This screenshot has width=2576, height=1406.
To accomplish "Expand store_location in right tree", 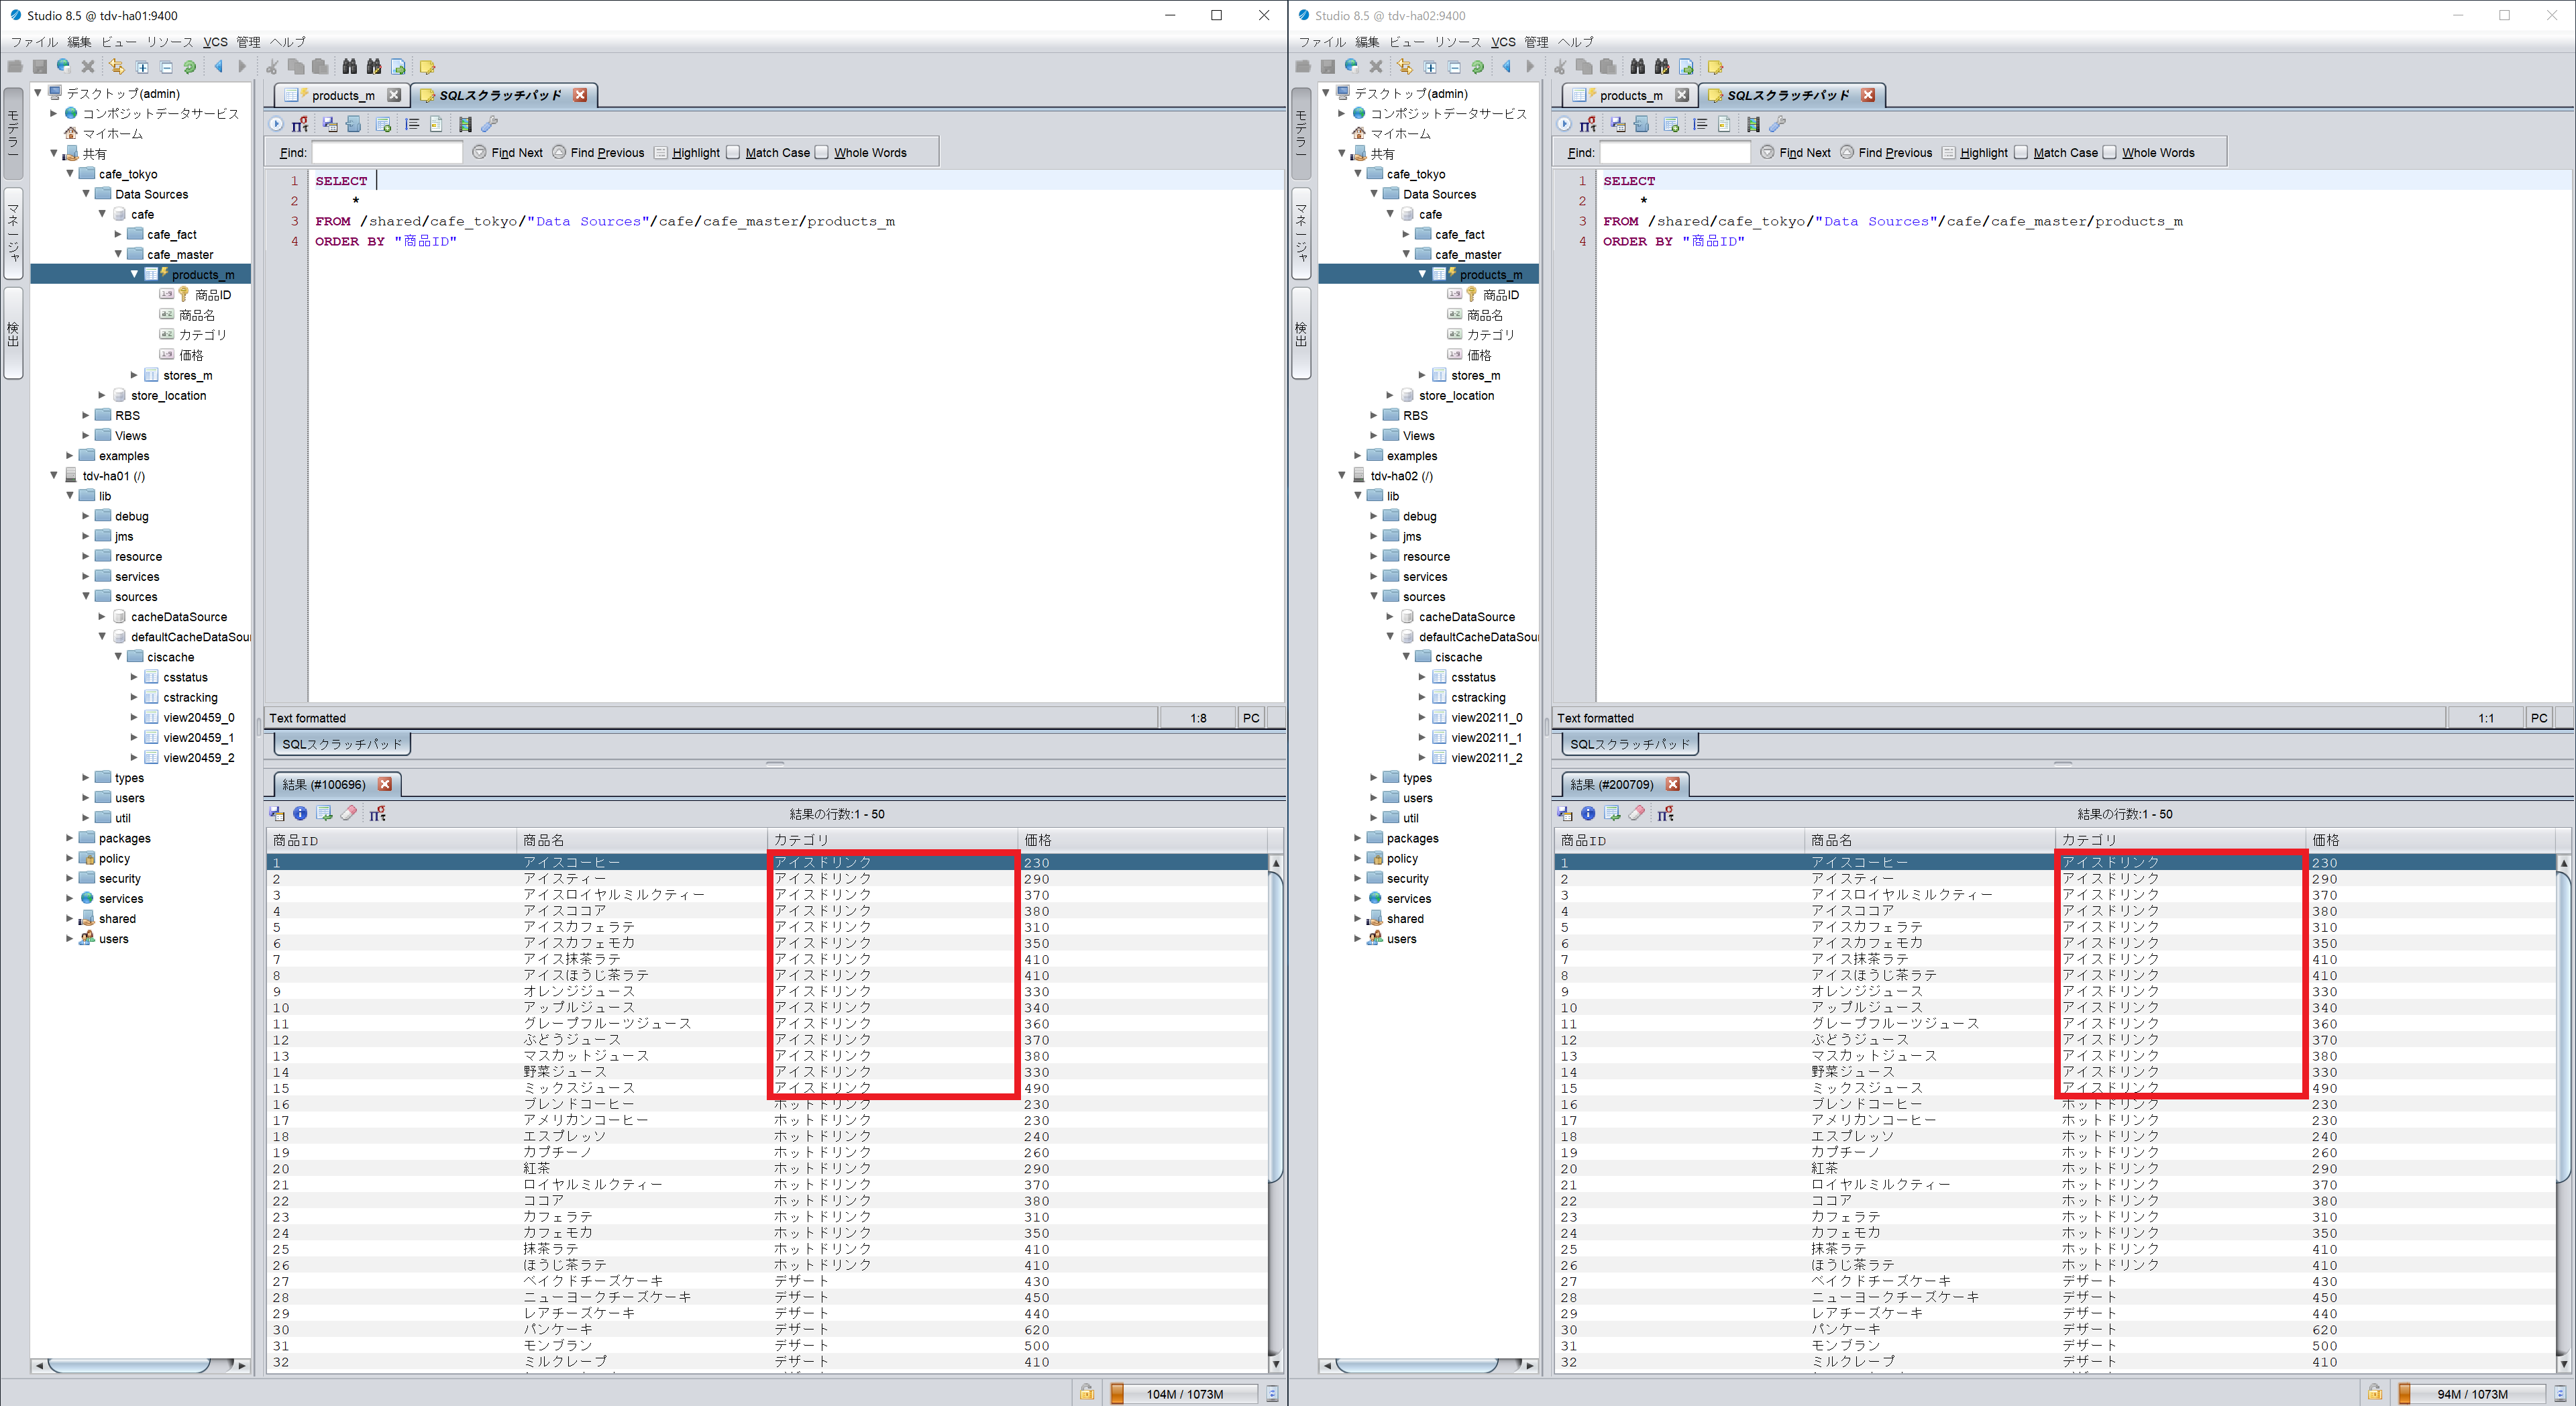I will click(x=1390, y=395).
